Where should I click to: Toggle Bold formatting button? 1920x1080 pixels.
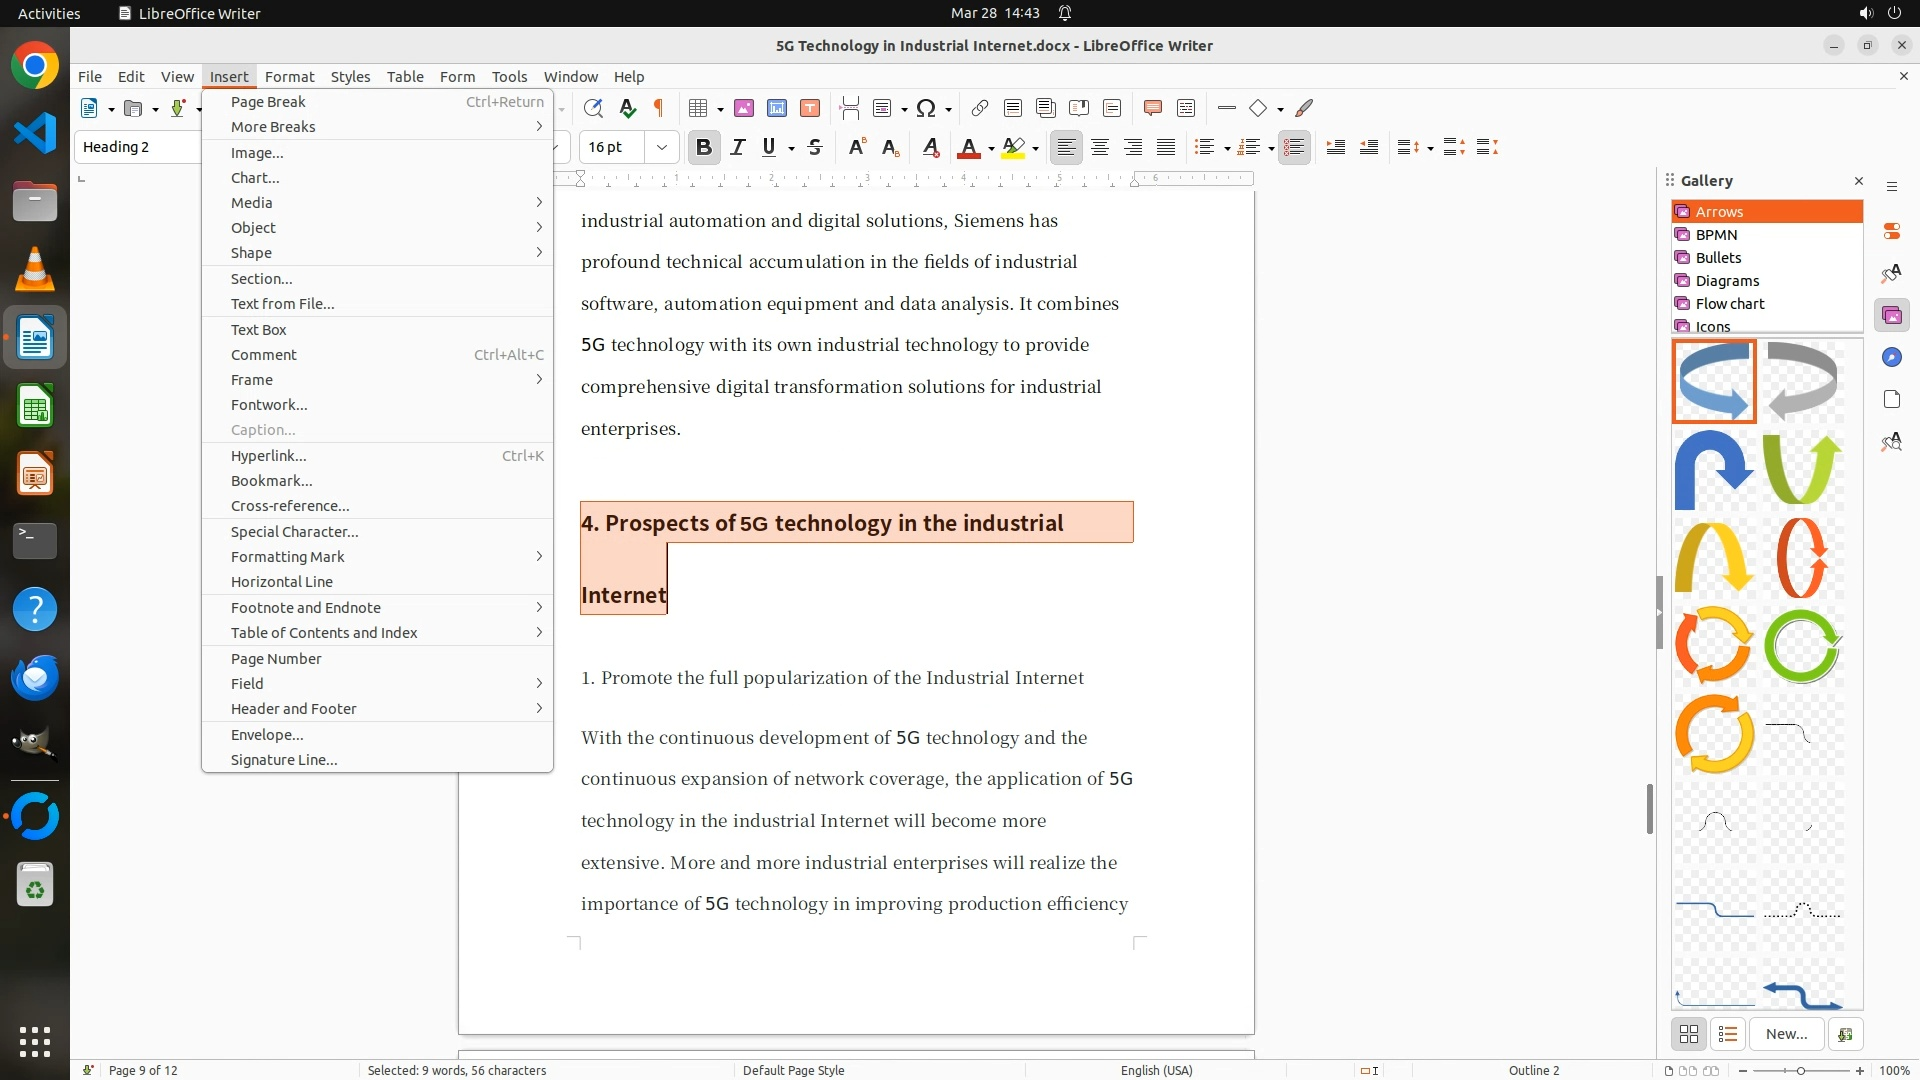pos(703,147)
